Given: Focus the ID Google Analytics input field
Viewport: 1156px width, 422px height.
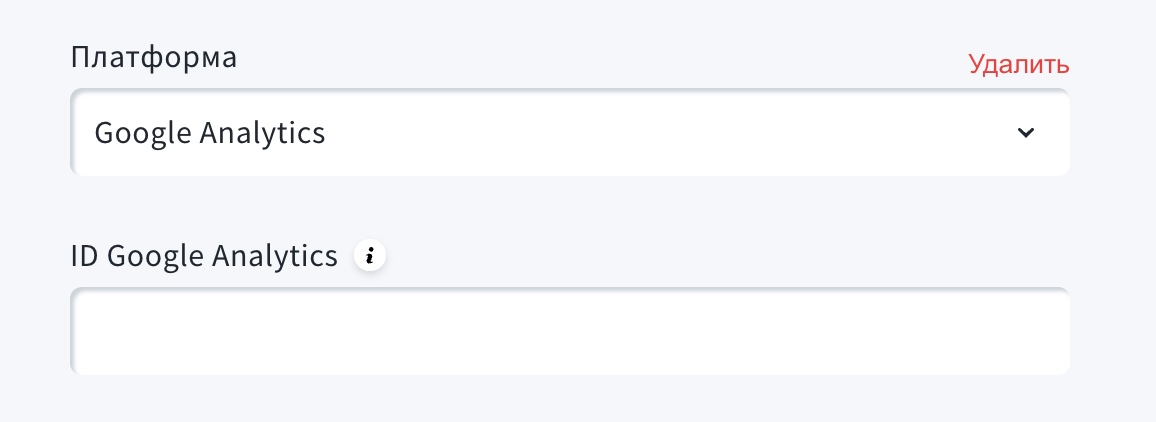Looking at the screenshot, I should coord(569,332).
